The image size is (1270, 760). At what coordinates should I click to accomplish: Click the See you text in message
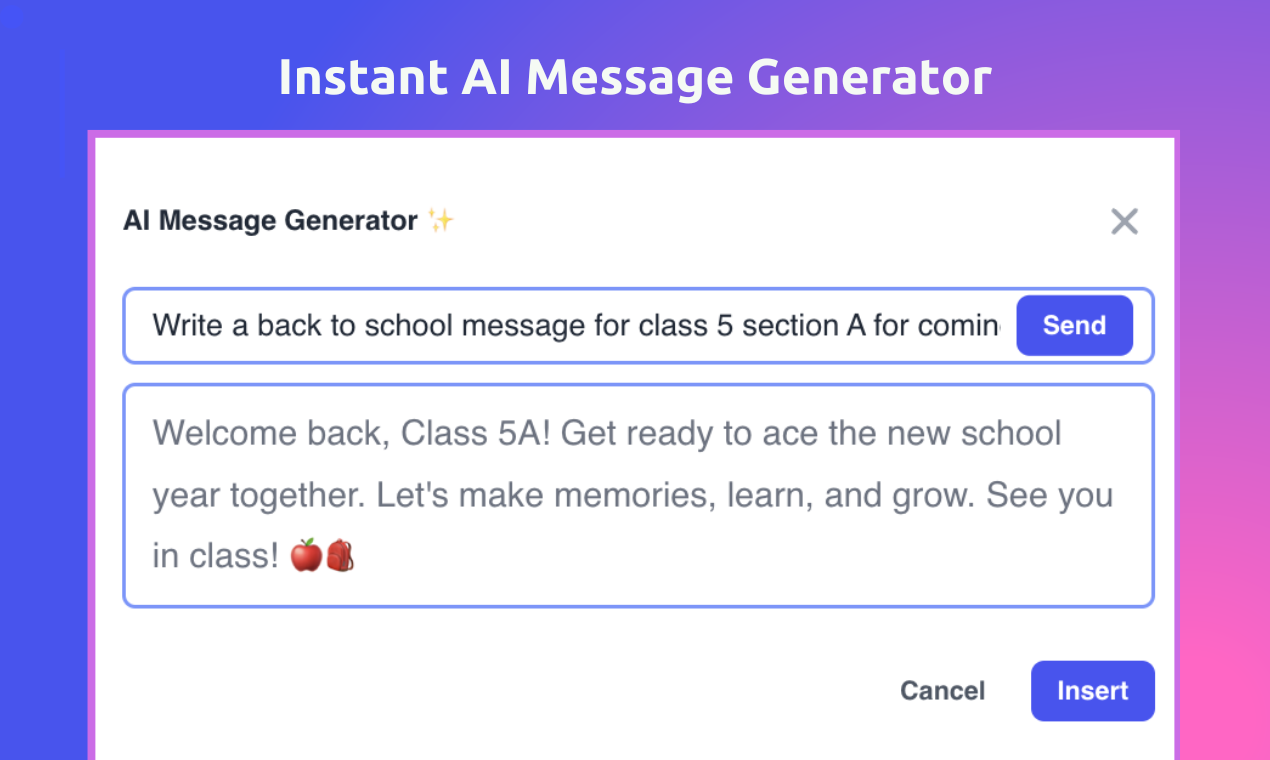tap(1050, 495)
